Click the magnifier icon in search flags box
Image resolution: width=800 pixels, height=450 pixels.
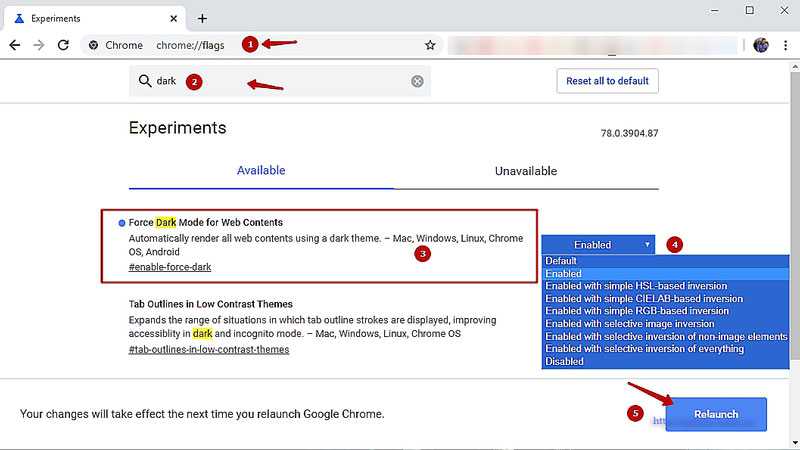click(145, 81)
